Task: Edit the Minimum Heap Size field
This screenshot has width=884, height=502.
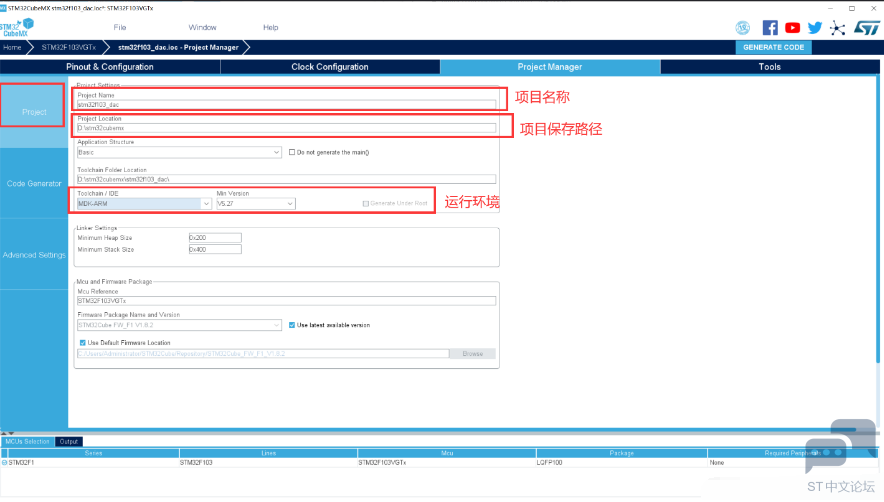Action: pos(215,237)
